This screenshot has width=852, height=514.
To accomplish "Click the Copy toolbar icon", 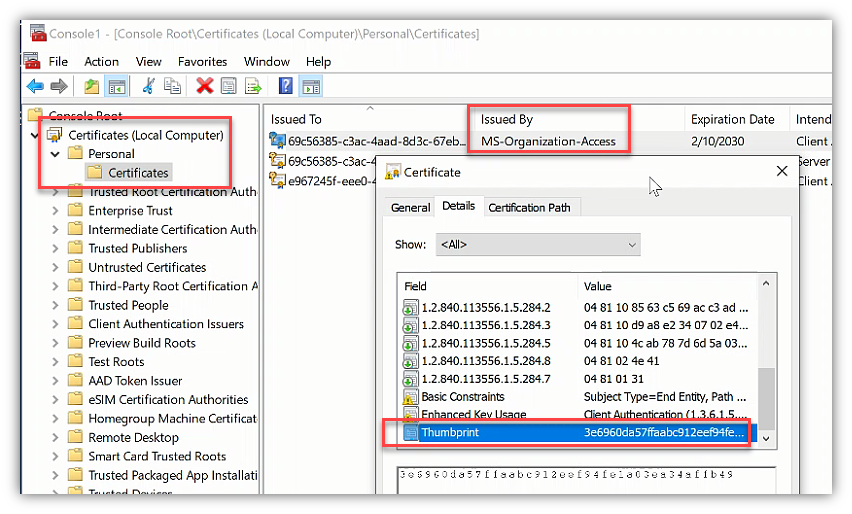I will tap(172, 86).
